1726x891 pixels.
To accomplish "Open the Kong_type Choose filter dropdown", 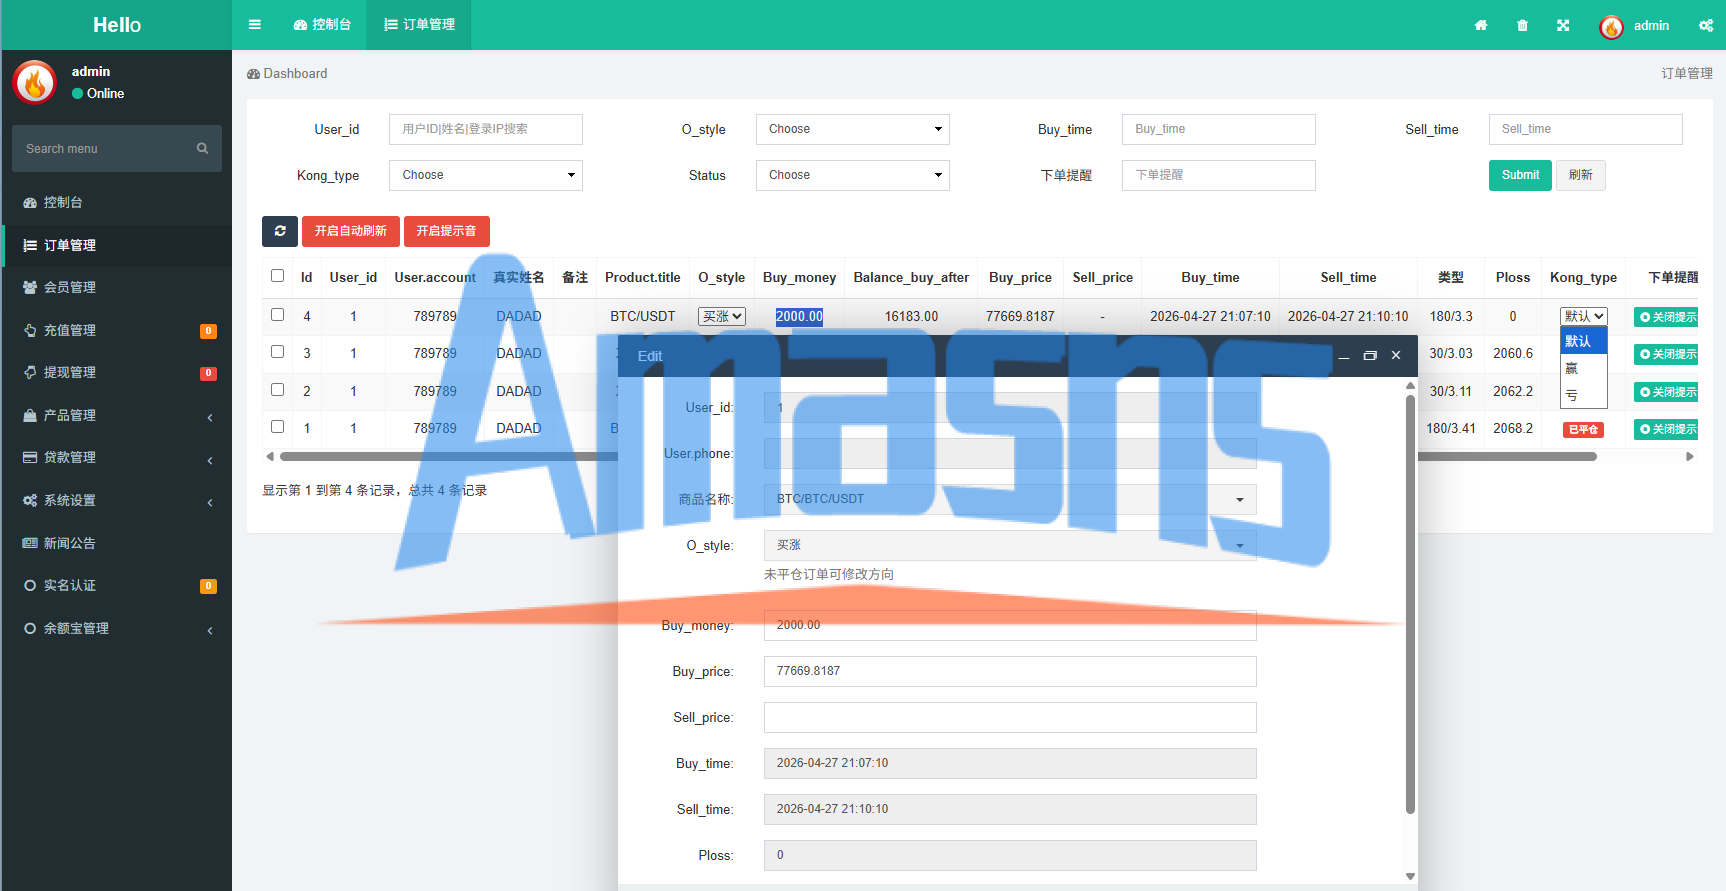I will click(486, 175).
